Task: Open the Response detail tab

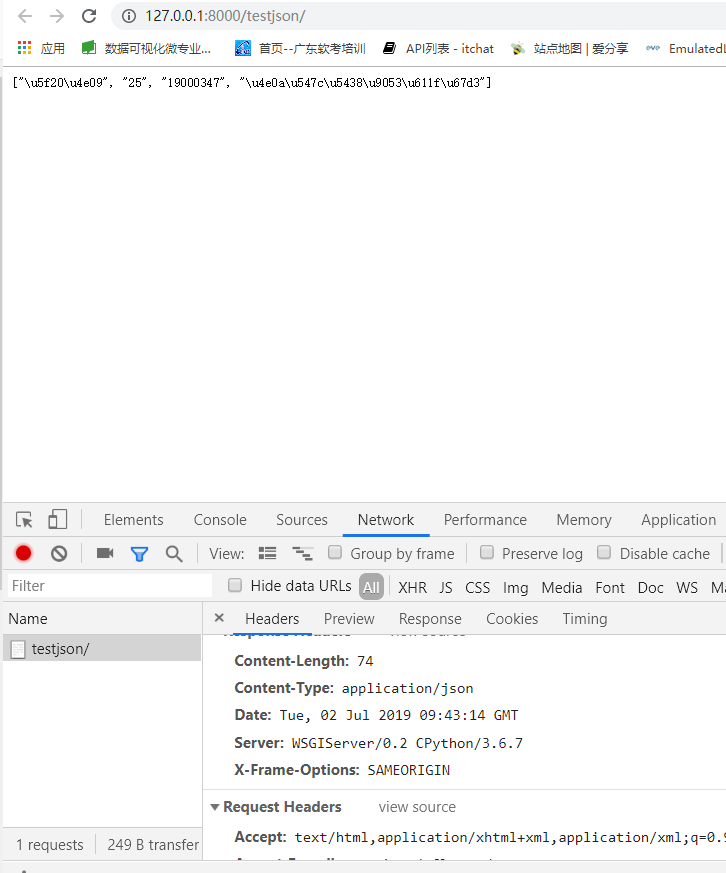Action: click(x=430, y=619)
